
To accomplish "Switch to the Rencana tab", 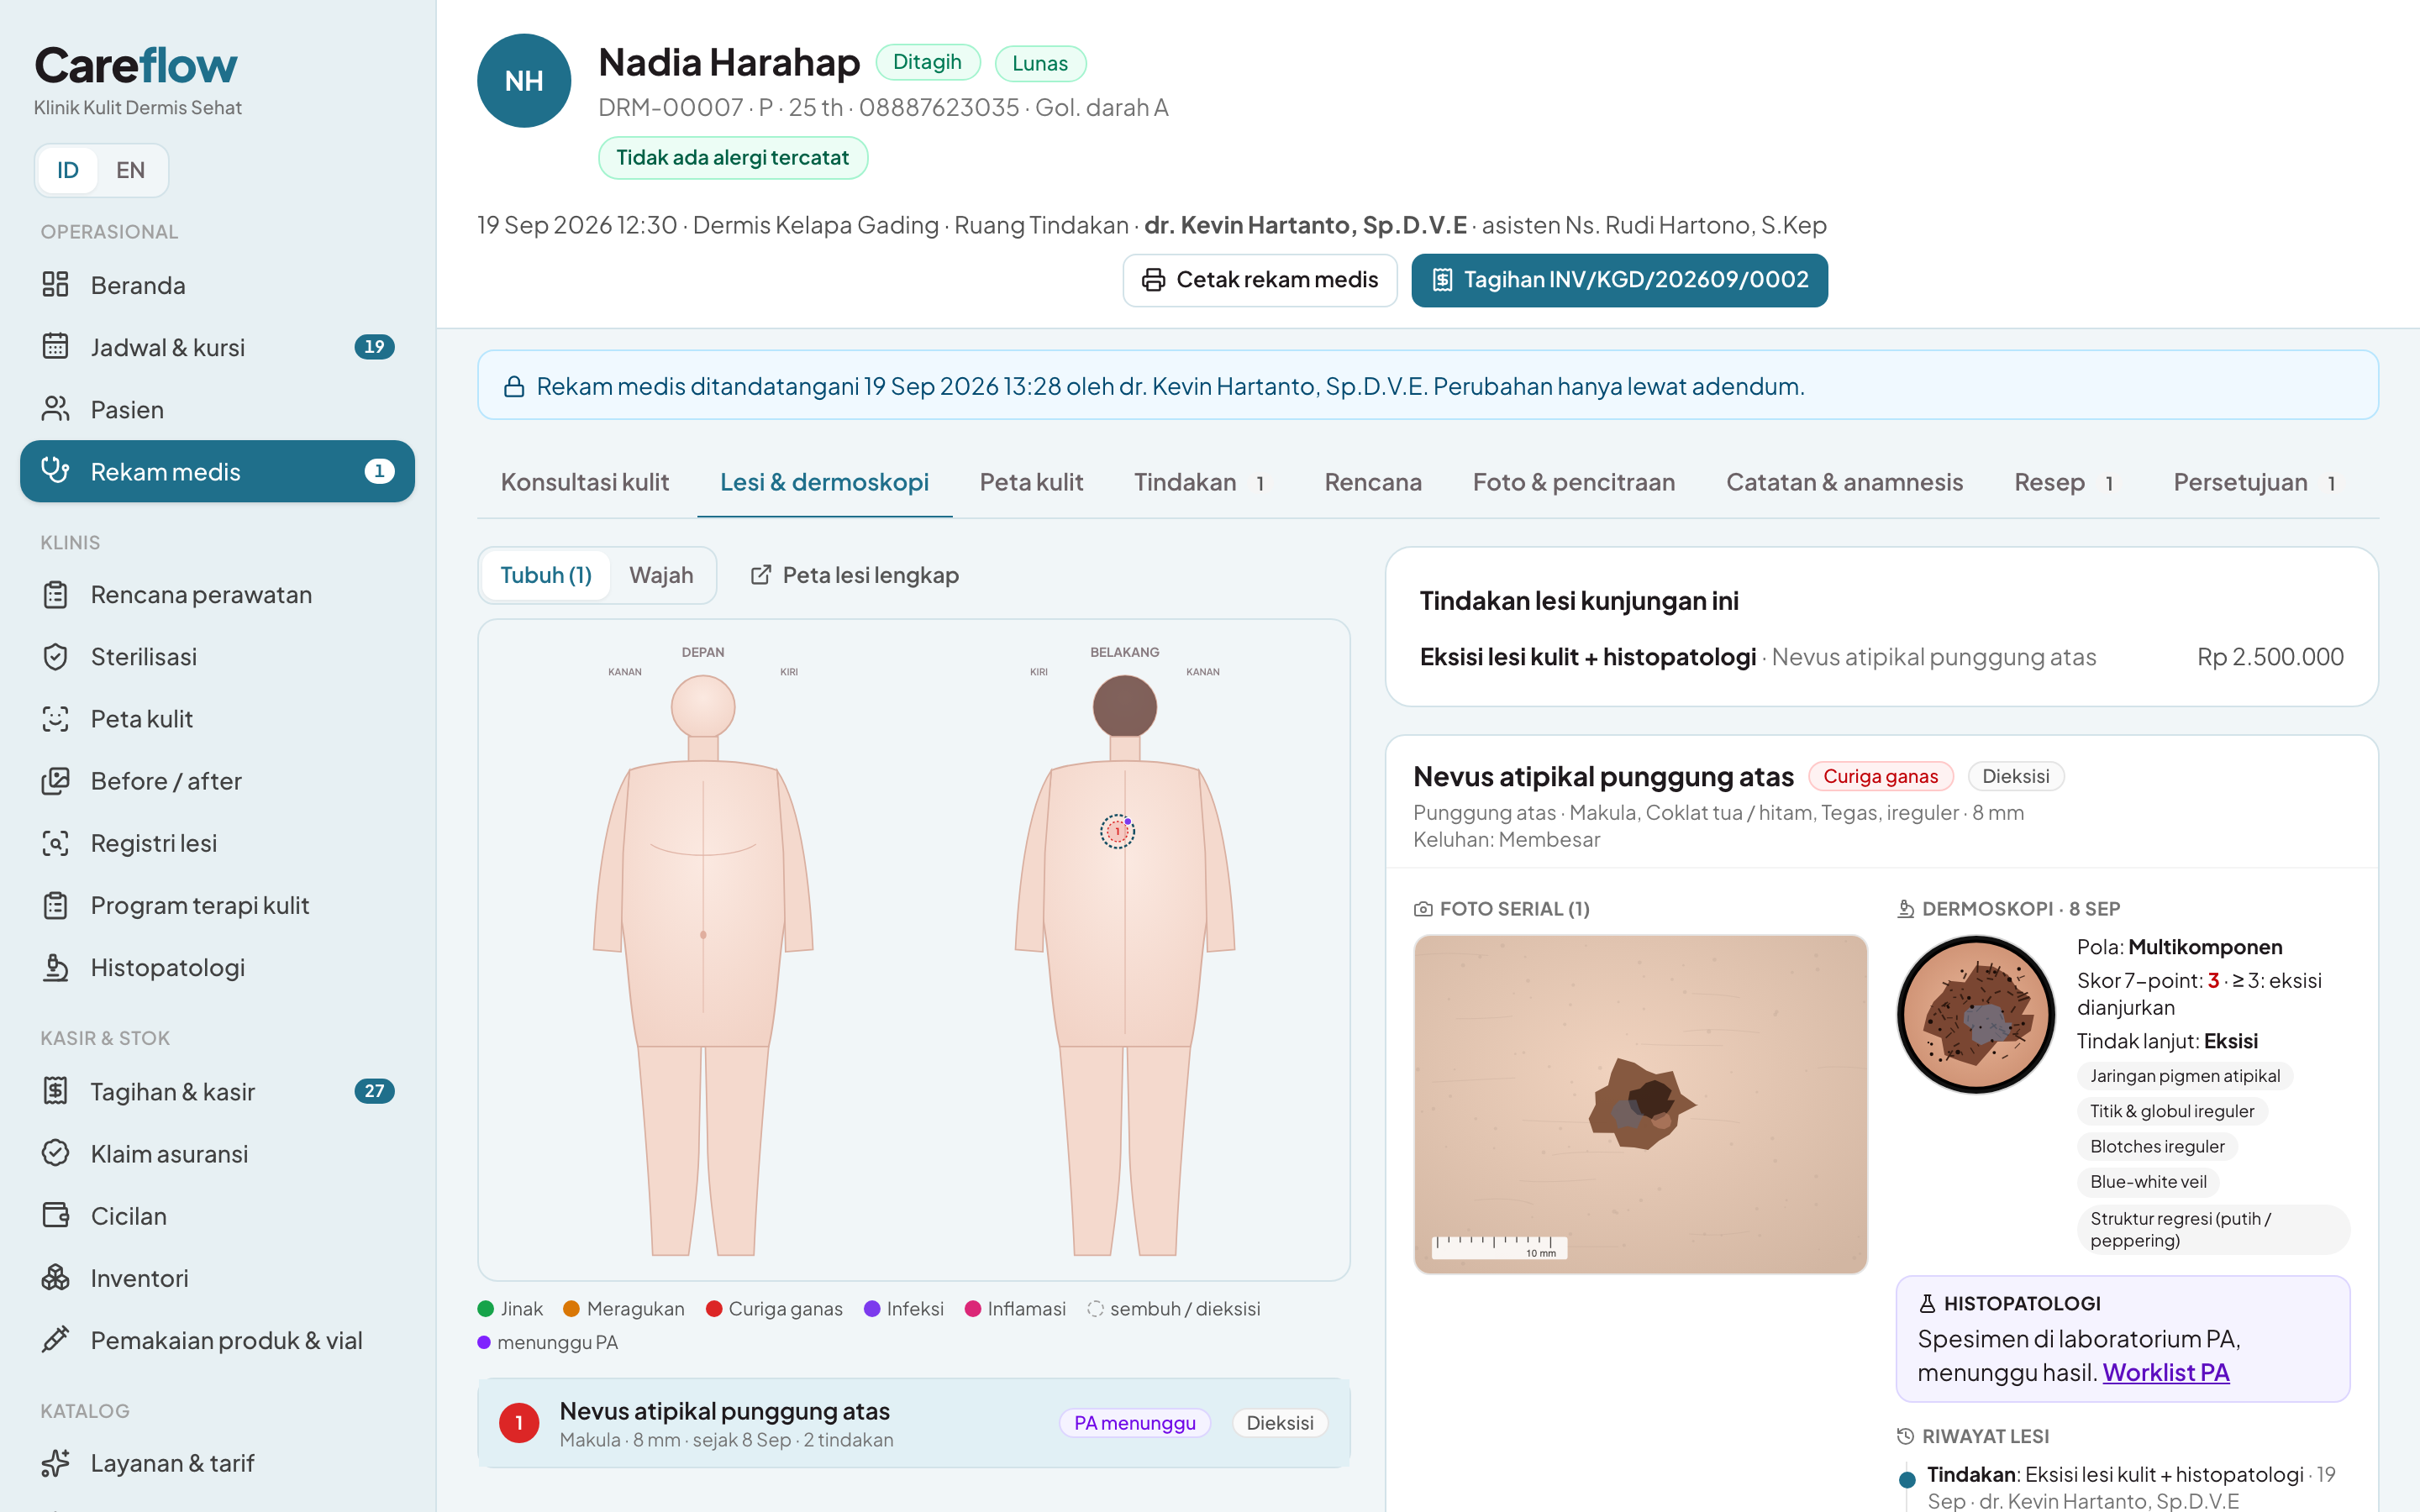I will pyautogui.click(x=1373, y=482).
